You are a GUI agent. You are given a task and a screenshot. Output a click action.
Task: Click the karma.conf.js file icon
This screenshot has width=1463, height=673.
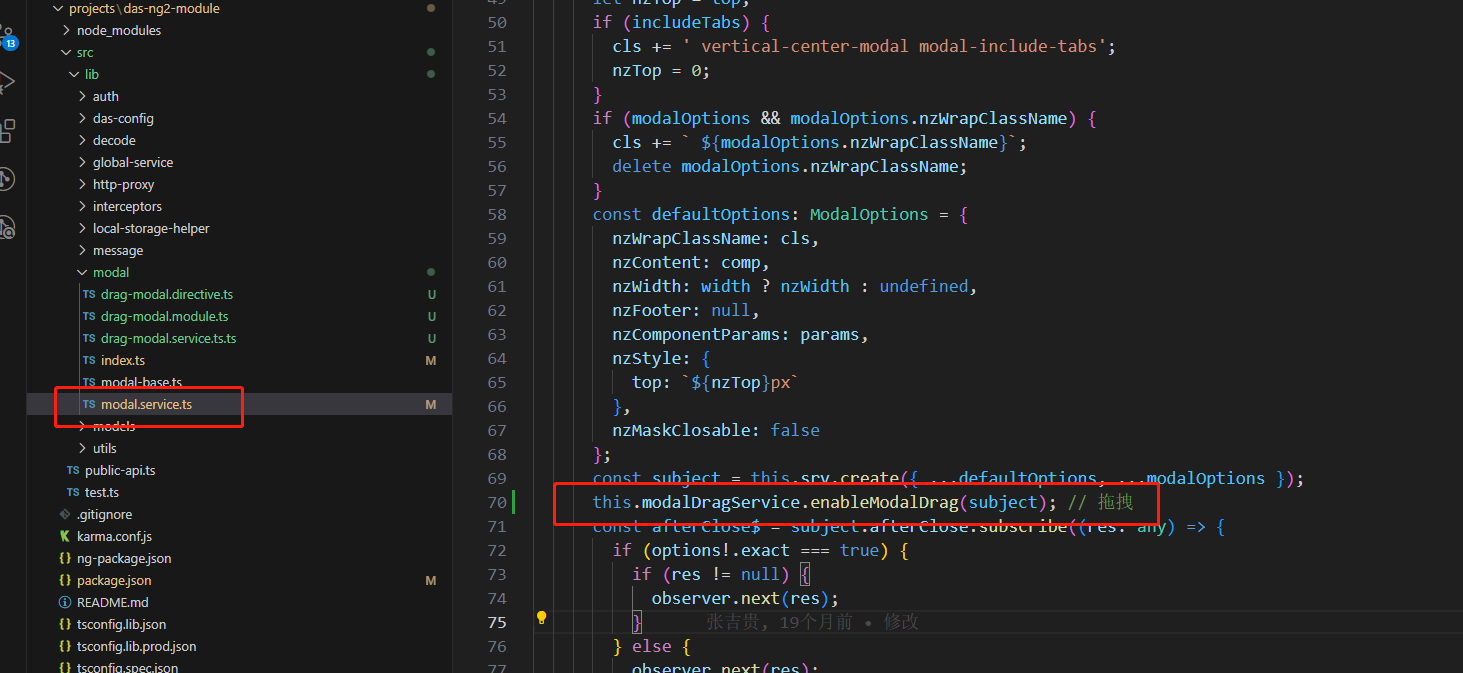65,536
